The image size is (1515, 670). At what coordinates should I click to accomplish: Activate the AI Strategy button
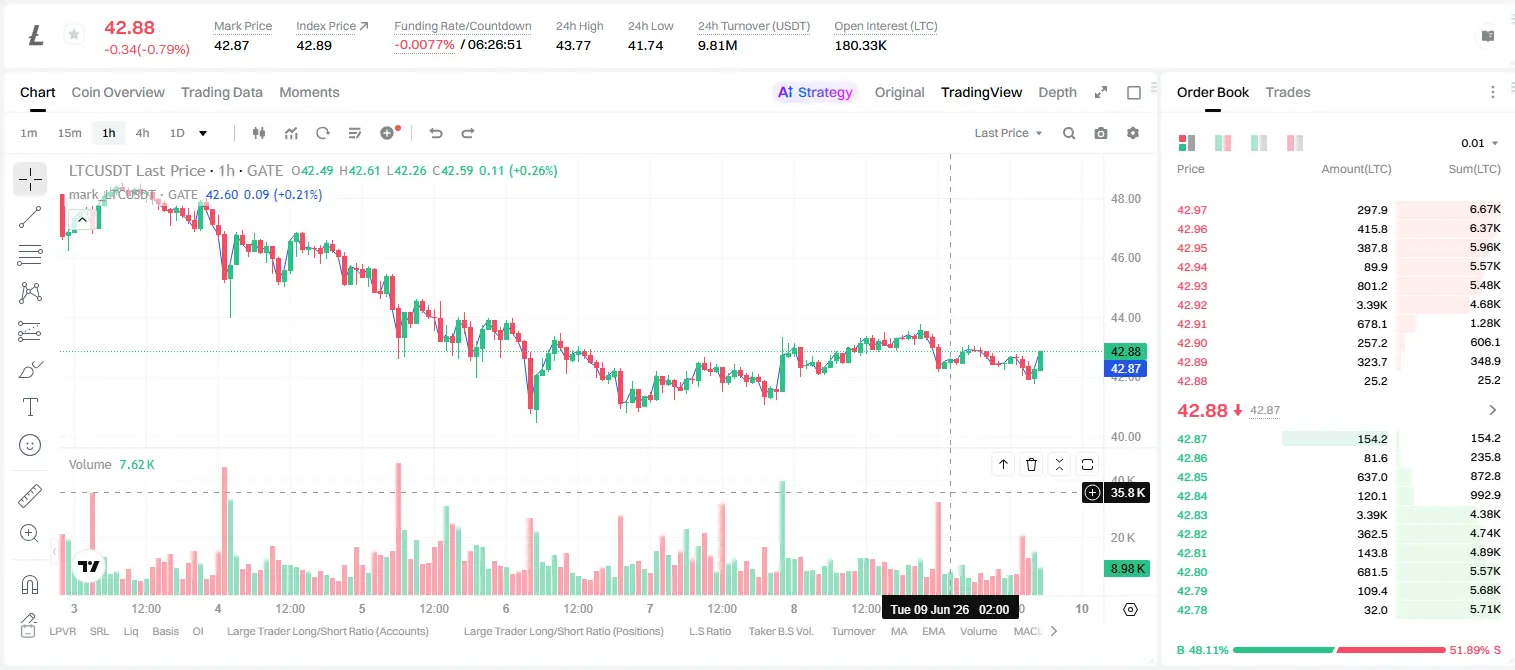pos(815,92)
